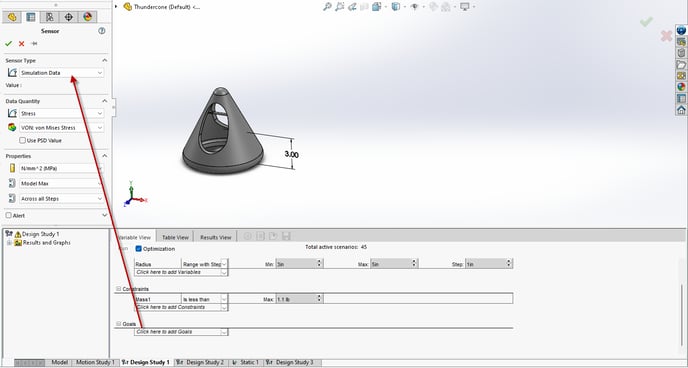Accept sensor with green checkmark

[8, 43]
